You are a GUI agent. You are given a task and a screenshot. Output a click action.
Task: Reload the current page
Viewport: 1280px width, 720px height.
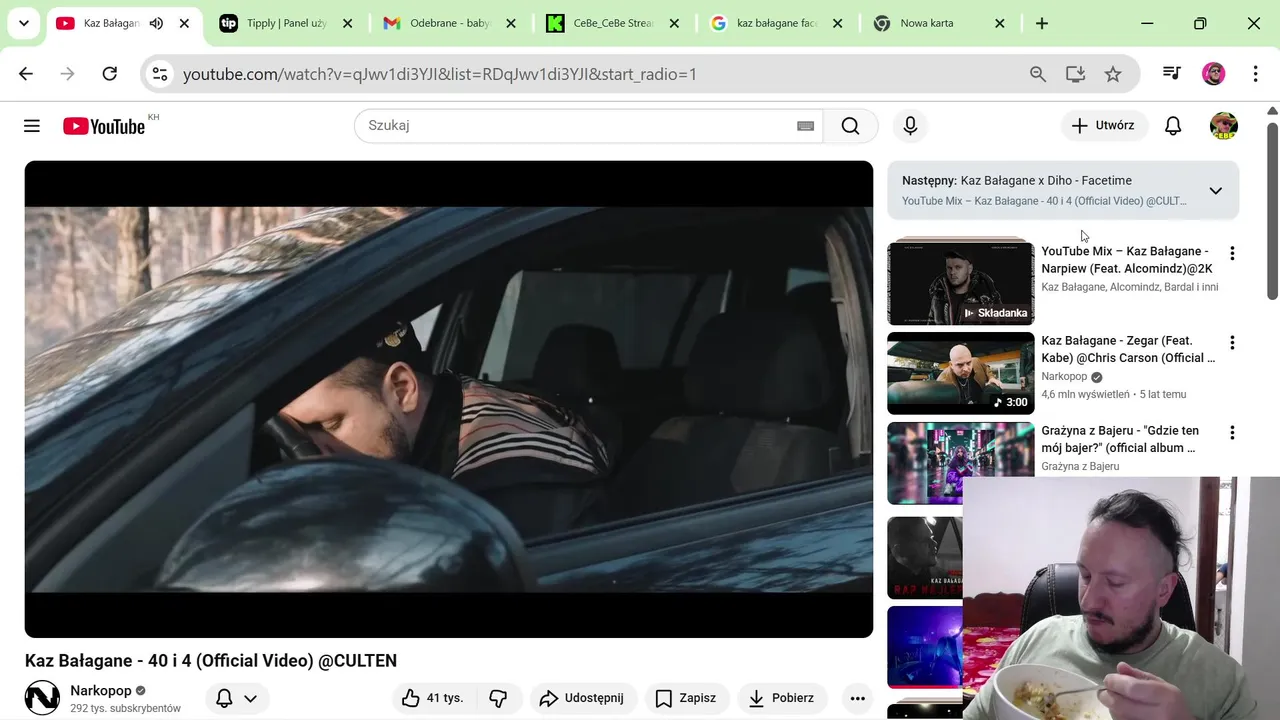pyautogui.click(x=110, y=74)
